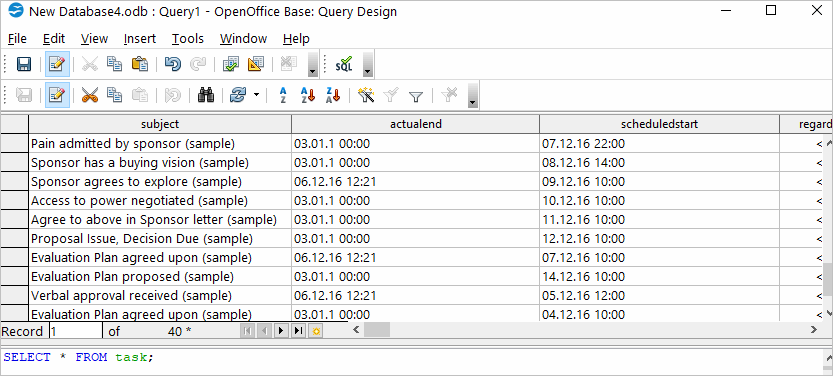This screenshot has width=833, height=376.
Task: Open the Tools menu
Action: point(188,39)
